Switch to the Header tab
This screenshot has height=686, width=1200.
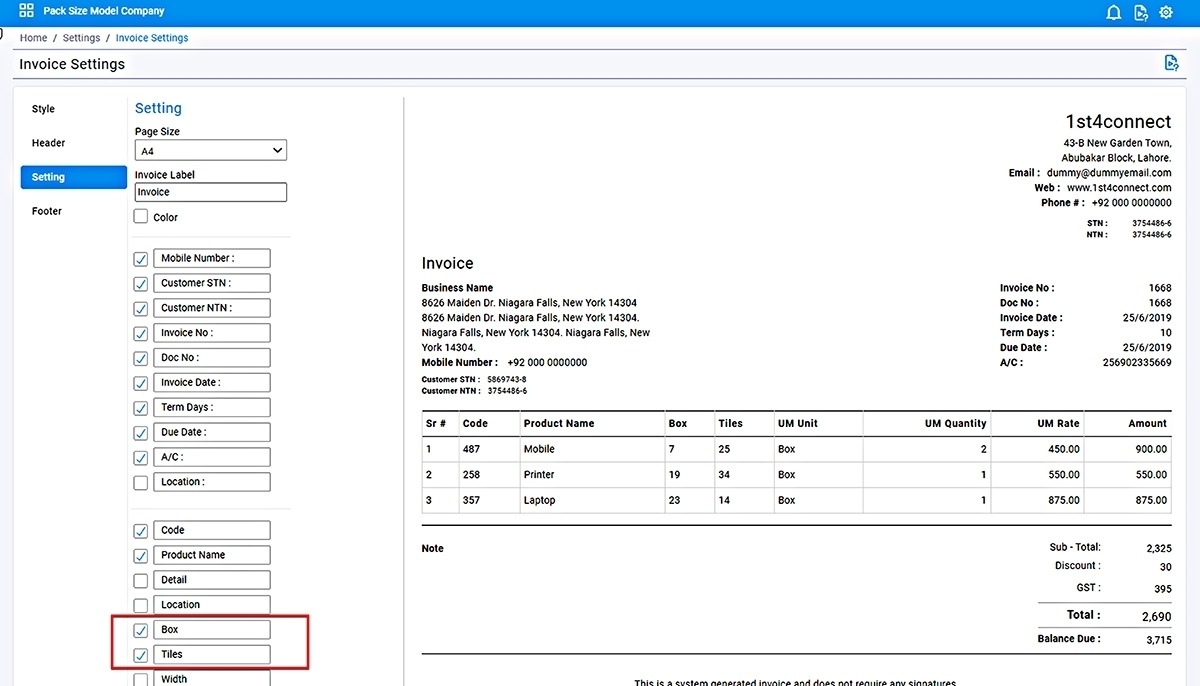click(x=48, y=143)
